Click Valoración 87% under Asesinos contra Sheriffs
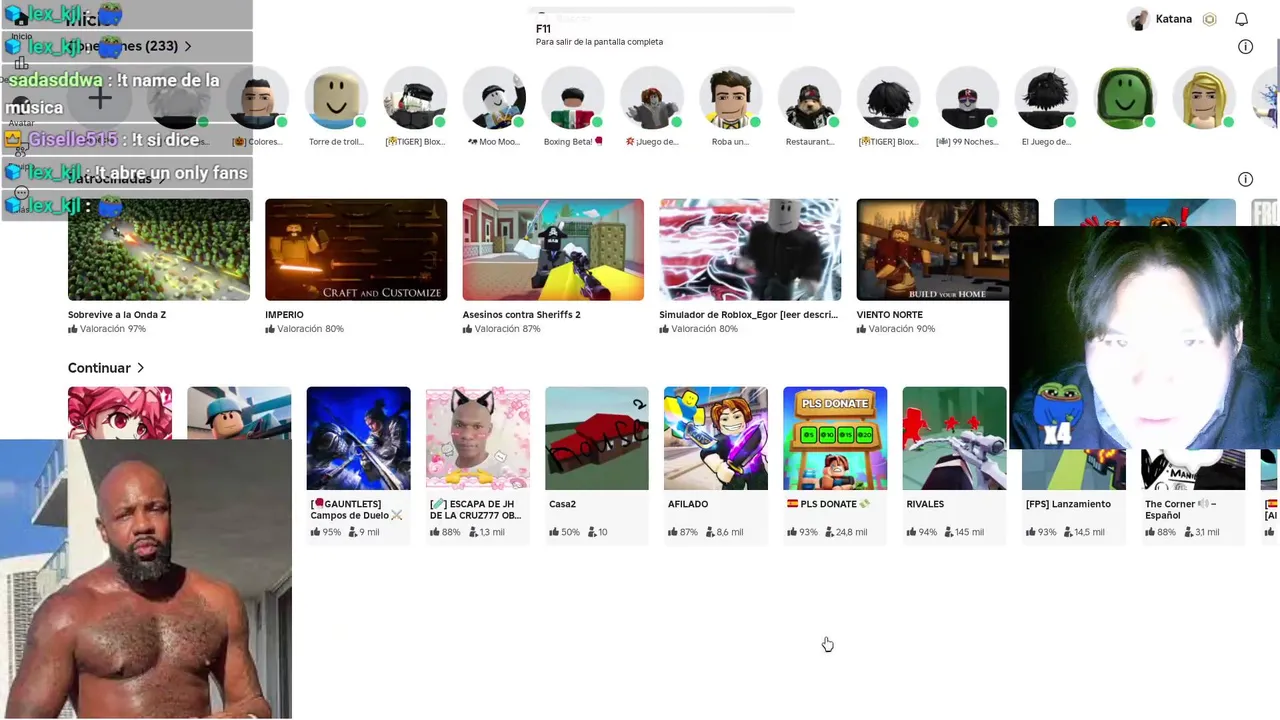The image size is (1280, 720). (507, 329)
